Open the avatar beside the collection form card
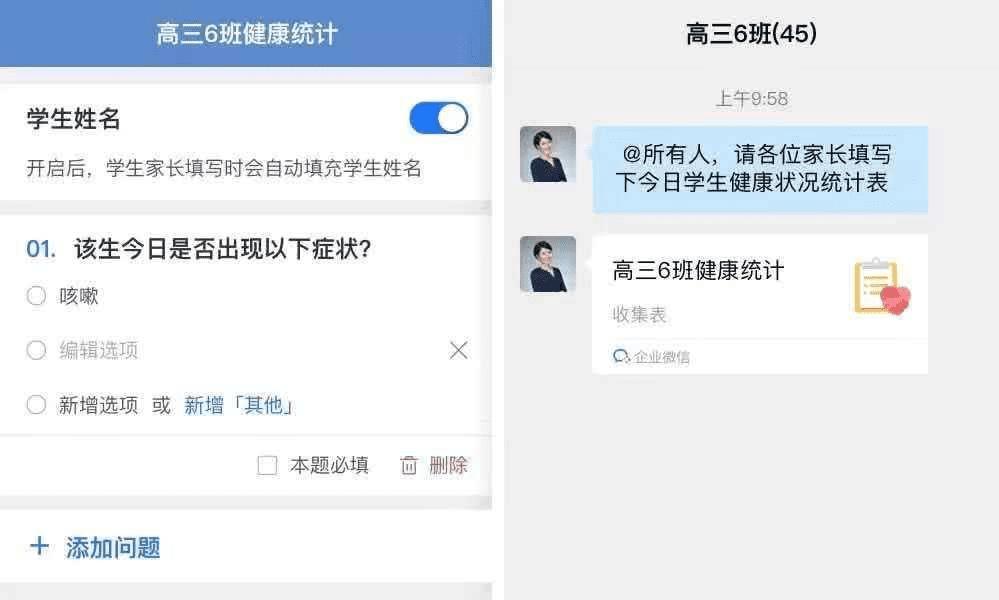Screen dimensions: 999x600 pyautogui.click(x=548, y=264)
